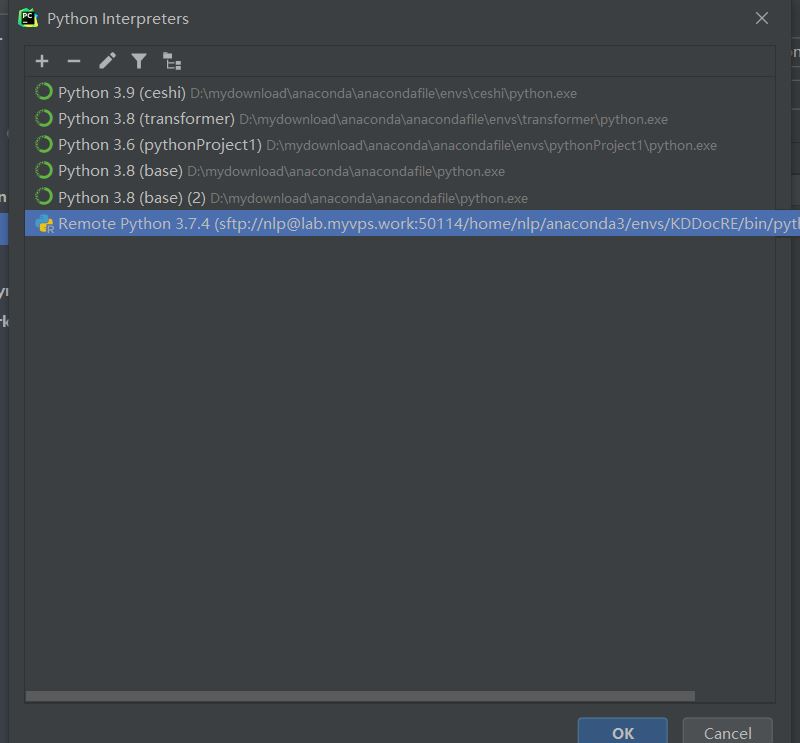Click the conda icon beside Python 3.8 (transformer)

(x=44, y=118)
